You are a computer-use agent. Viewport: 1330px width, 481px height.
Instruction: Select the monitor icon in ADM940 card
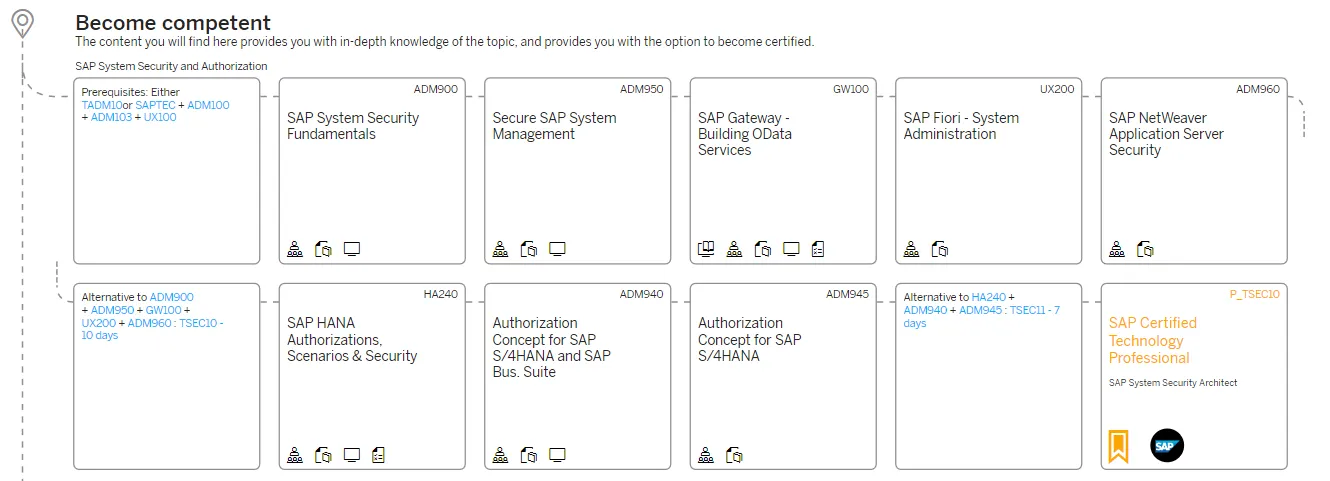pos(558,455)
